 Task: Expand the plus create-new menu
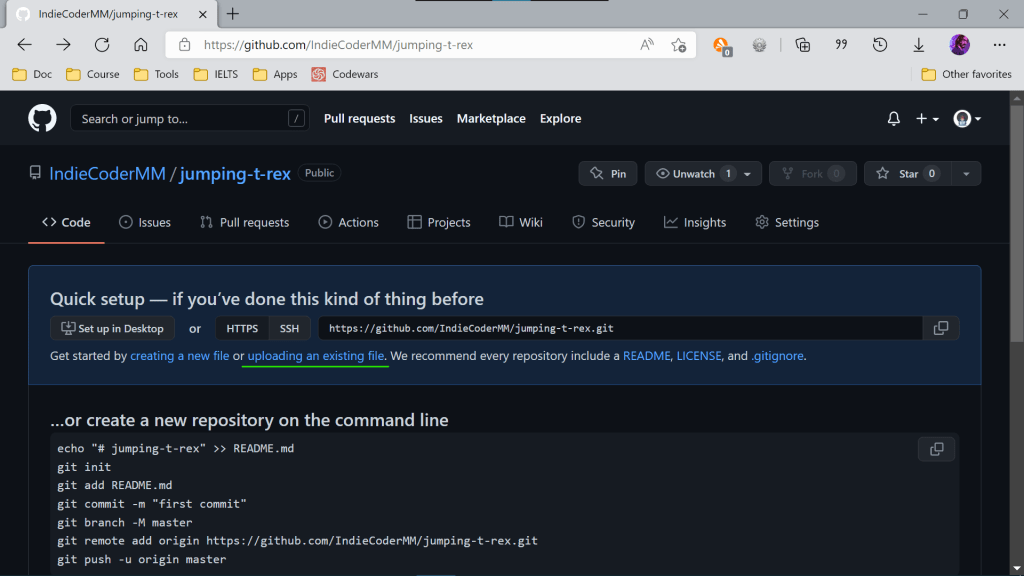coord(927,118)
